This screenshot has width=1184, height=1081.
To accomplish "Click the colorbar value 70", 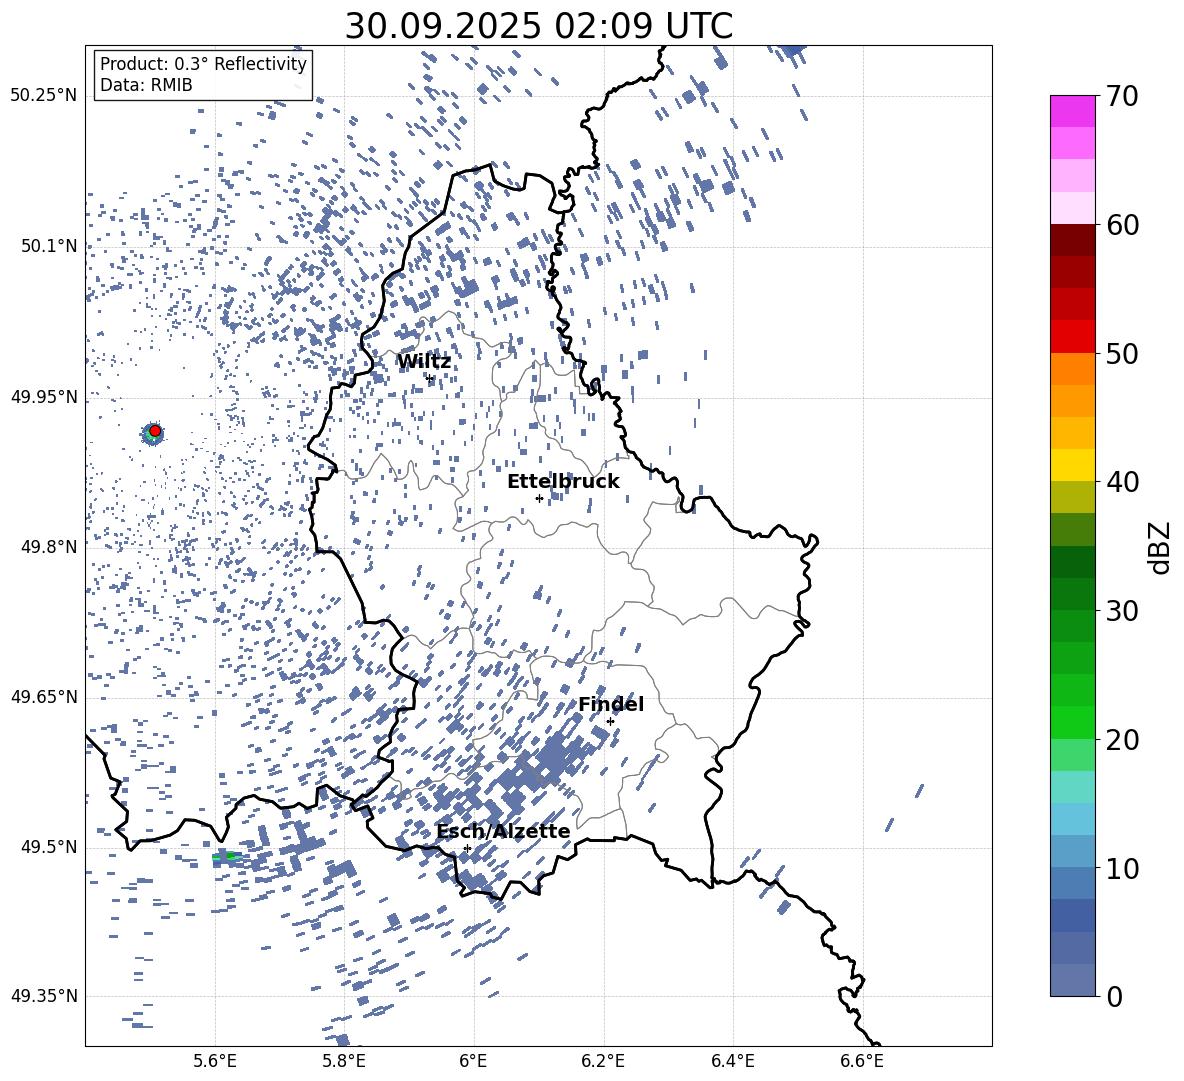I will tap(1123, 96).
